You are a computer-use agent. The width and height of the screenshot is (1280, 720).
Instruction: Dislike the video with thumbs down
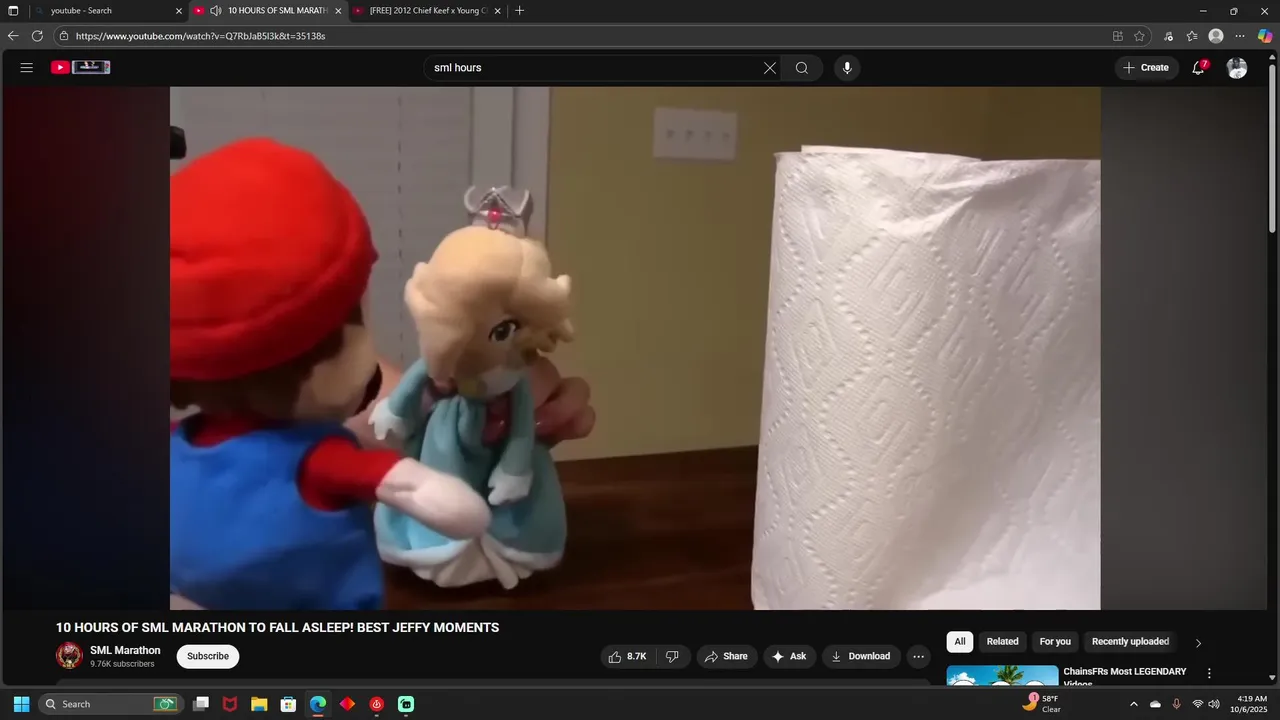point(672,657)
